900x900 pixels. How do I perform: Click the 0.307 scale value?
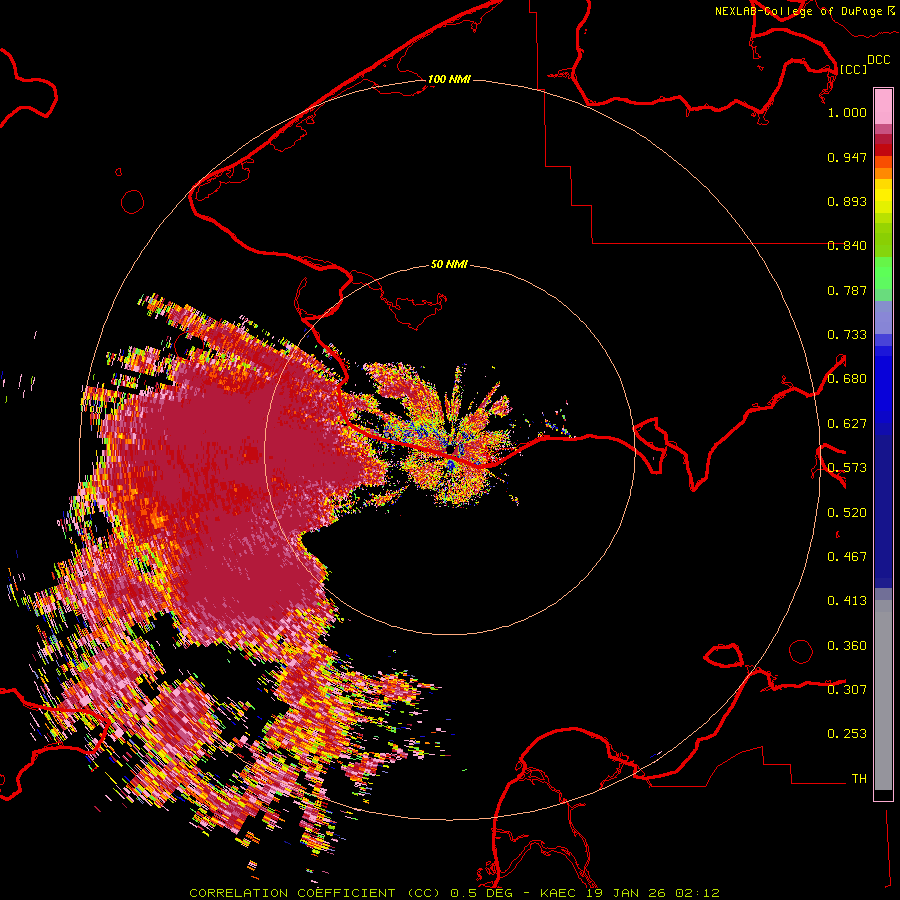tap(847, 689)
